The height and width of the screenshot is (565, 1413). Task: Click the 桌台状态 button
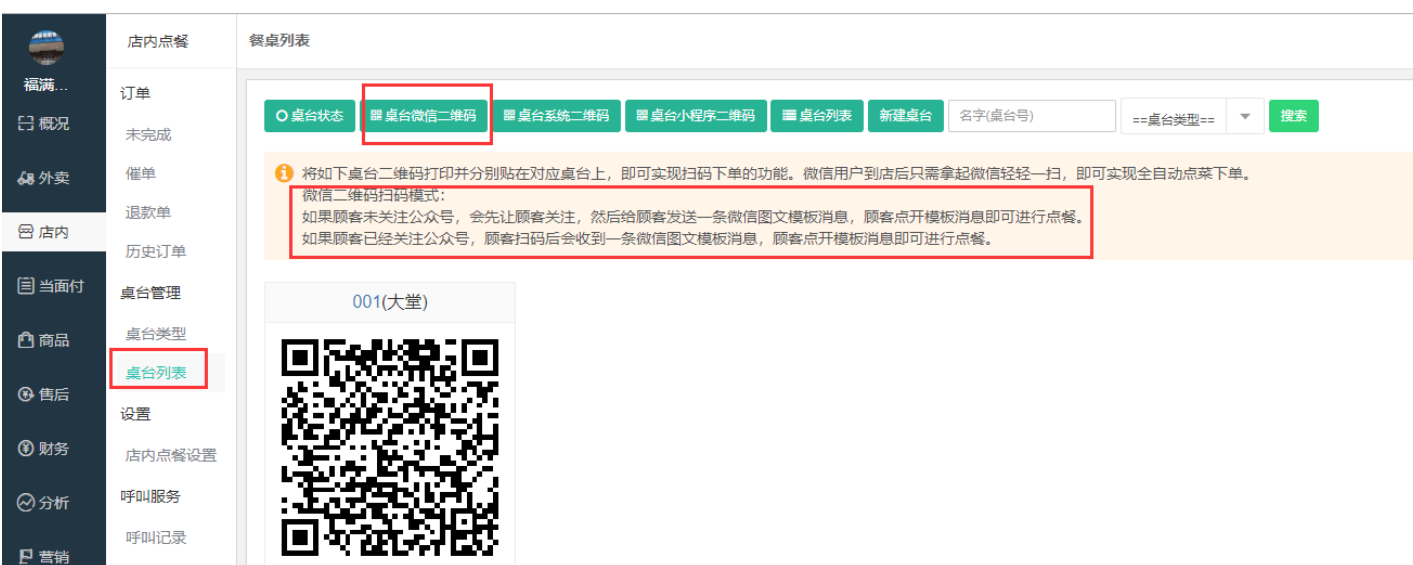coord(309,116)
